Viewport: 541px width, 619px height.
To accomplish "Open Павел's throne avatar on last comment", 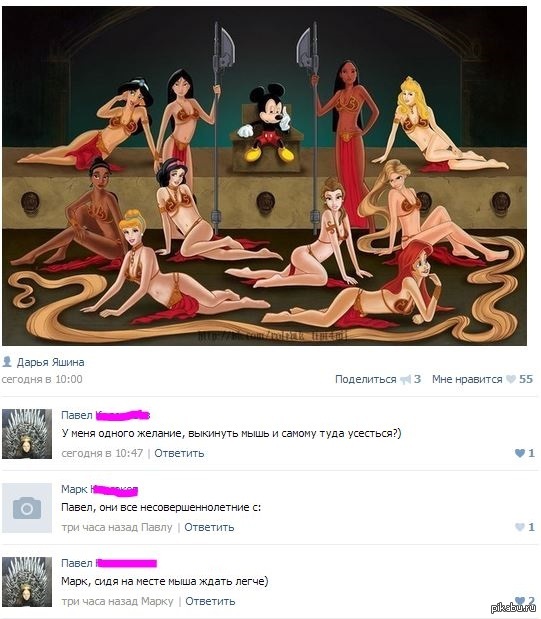I will 27,582.
